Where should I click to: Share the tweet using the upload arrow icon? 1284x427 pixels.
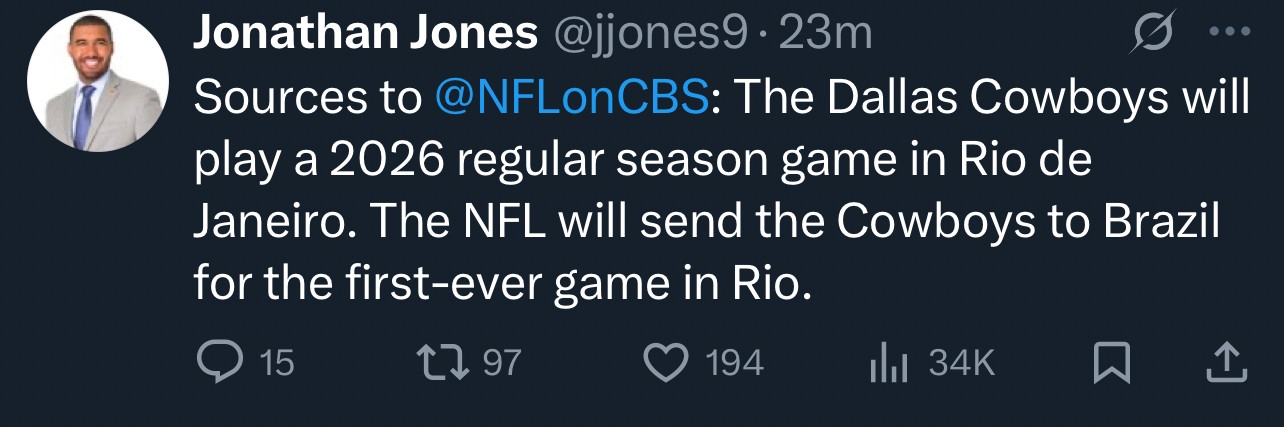[x=1226, y=363]
